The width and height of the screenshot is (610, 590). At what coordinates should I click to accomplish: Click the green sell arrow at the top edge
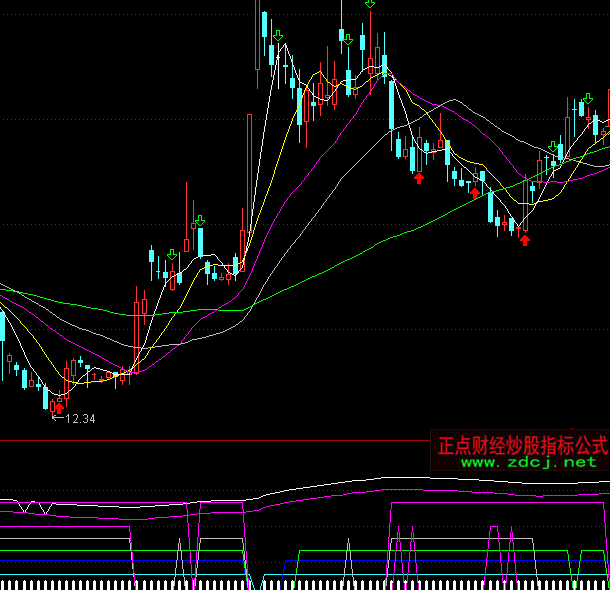370,4
